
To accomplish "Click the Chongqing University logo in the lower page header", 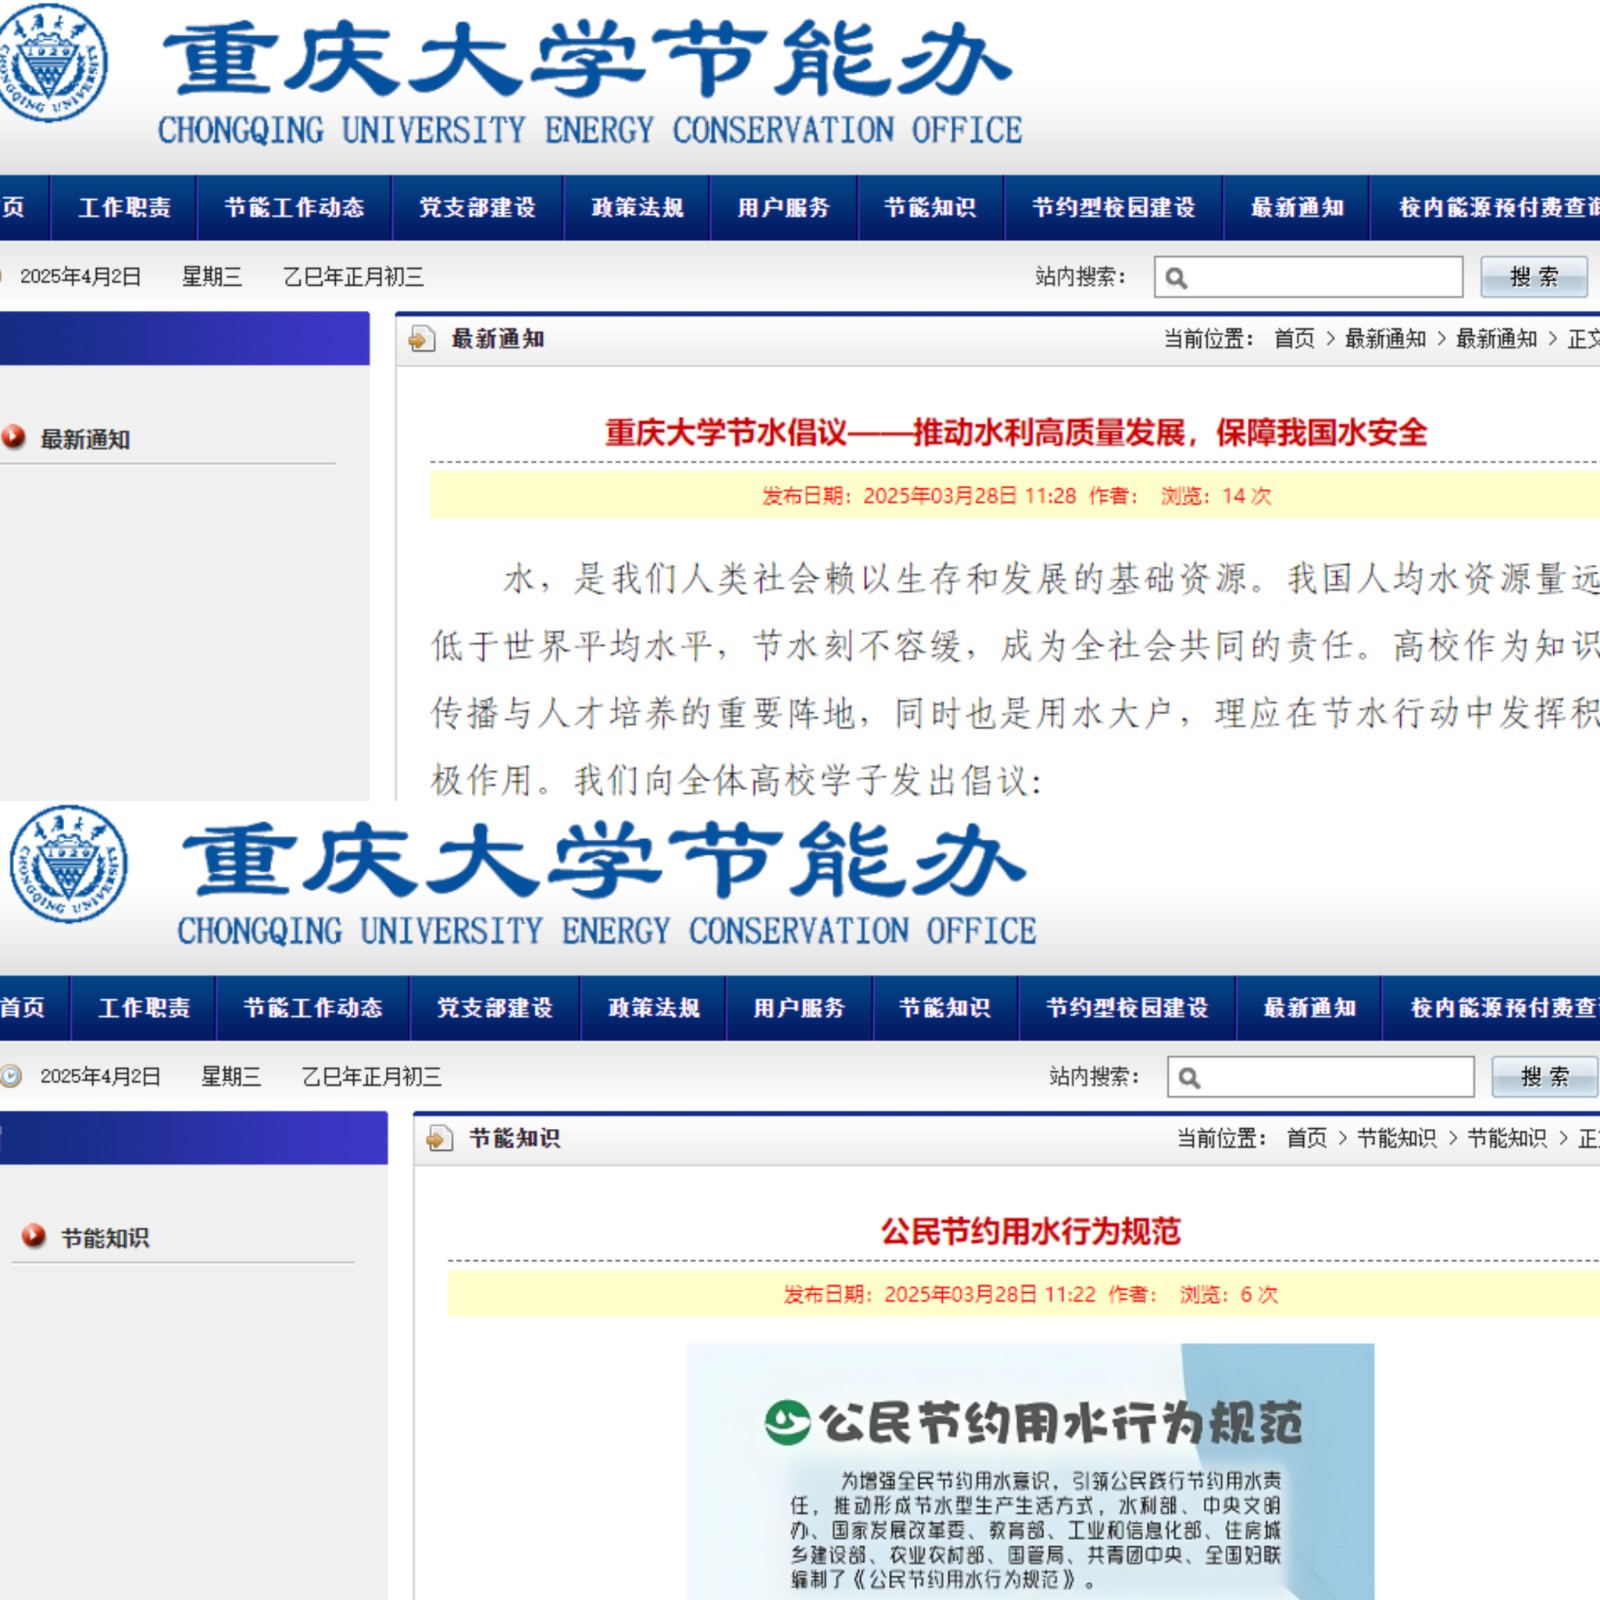I will click(68, 864).
